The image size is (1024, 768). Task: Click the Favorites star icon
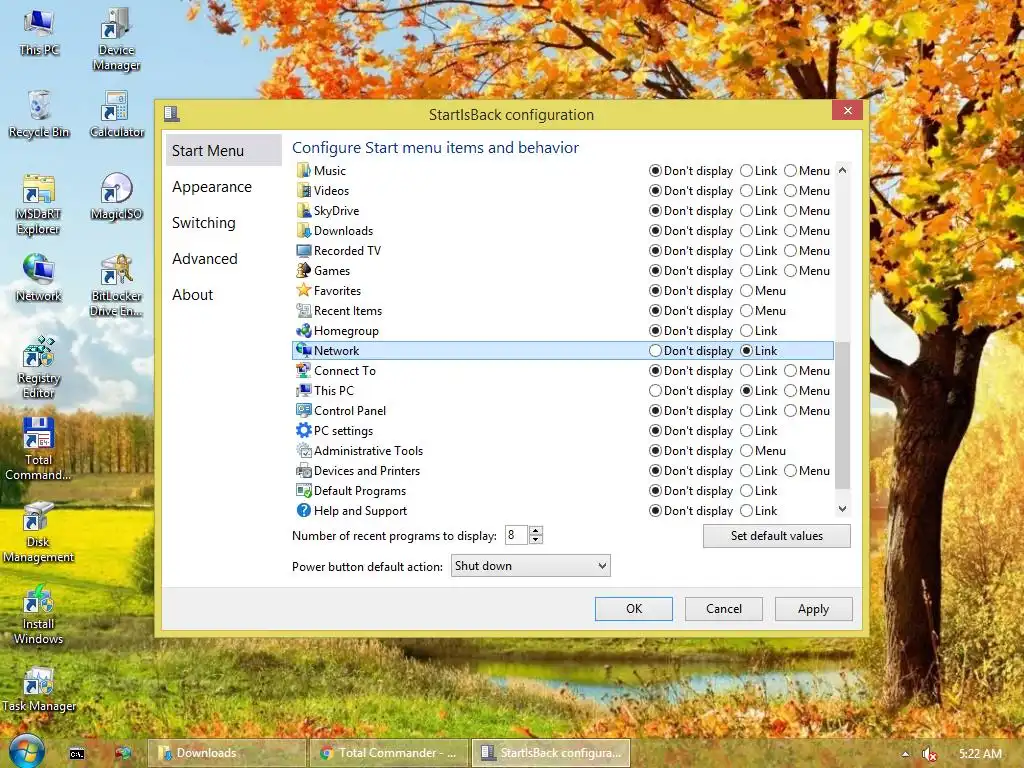[304, 291]
